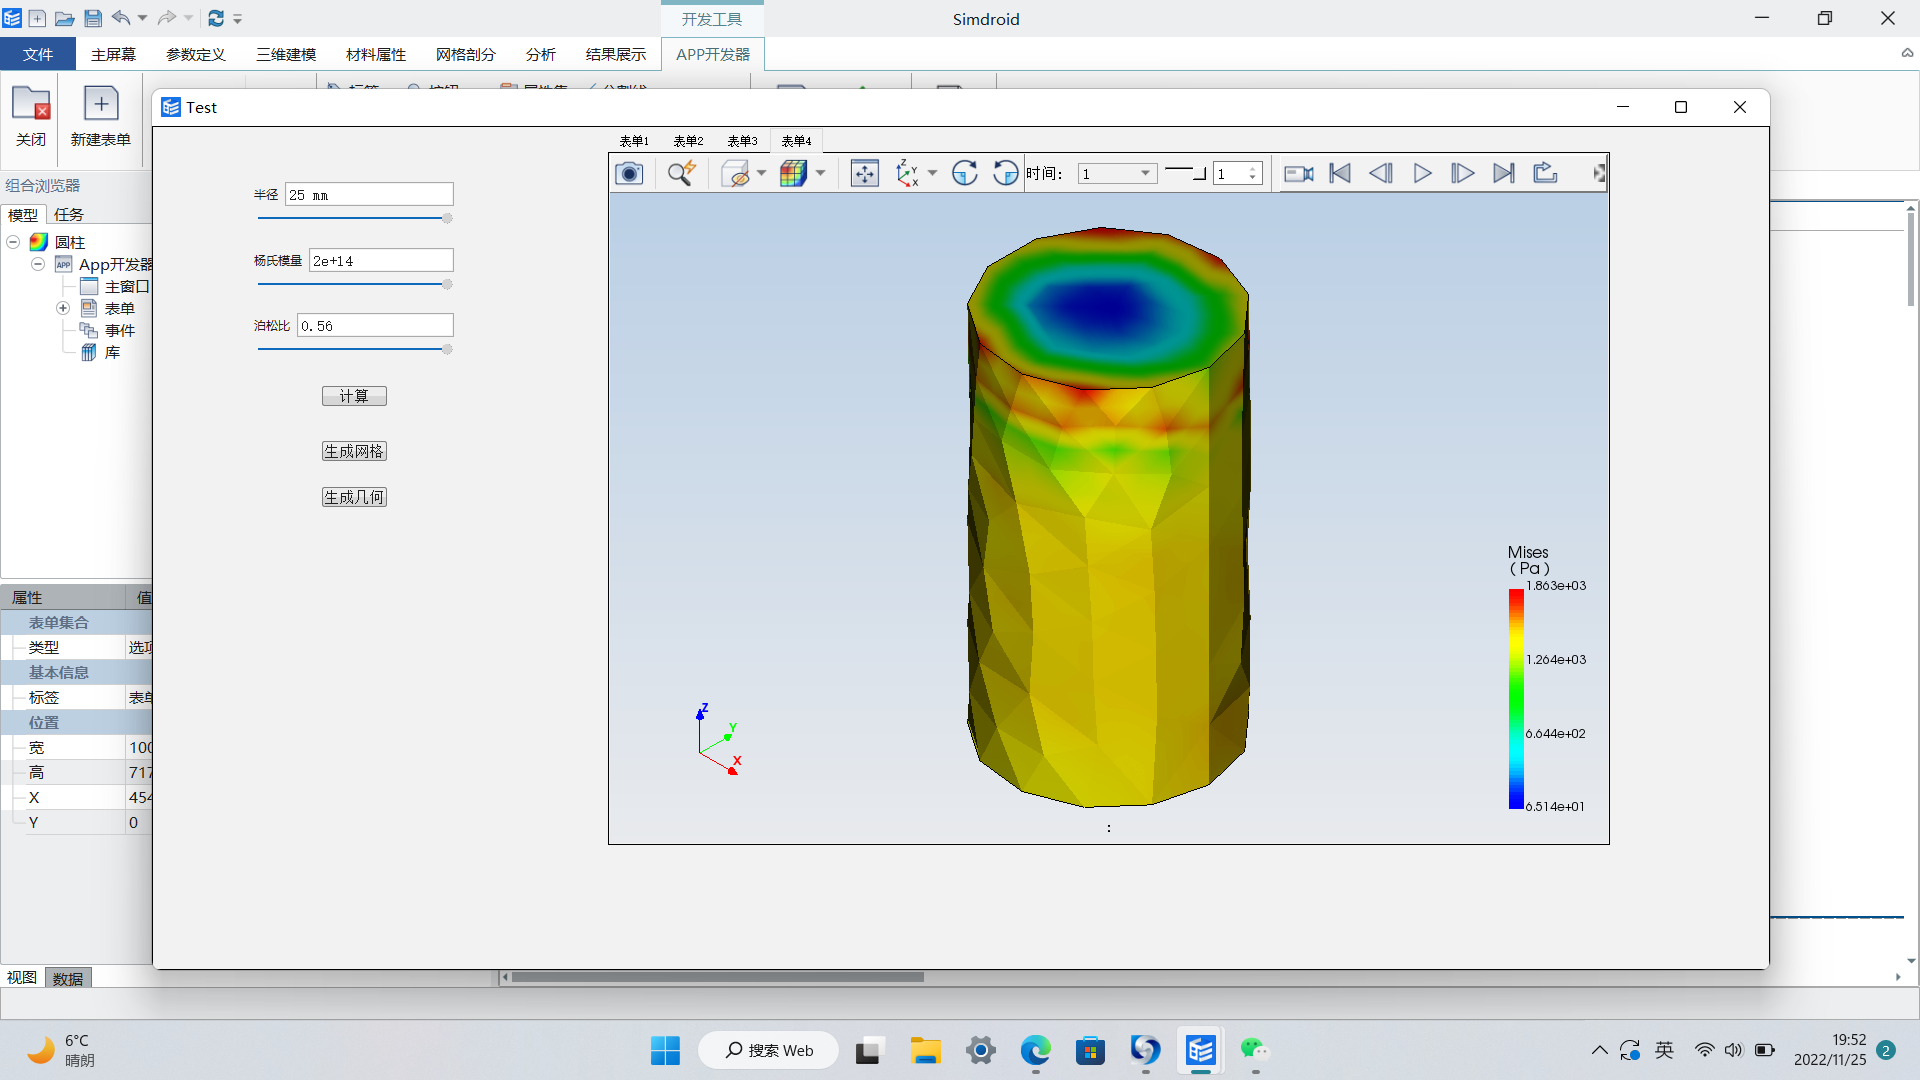Click the 泊松比 input field
1920x1080 pixels.
coord(375,326)
